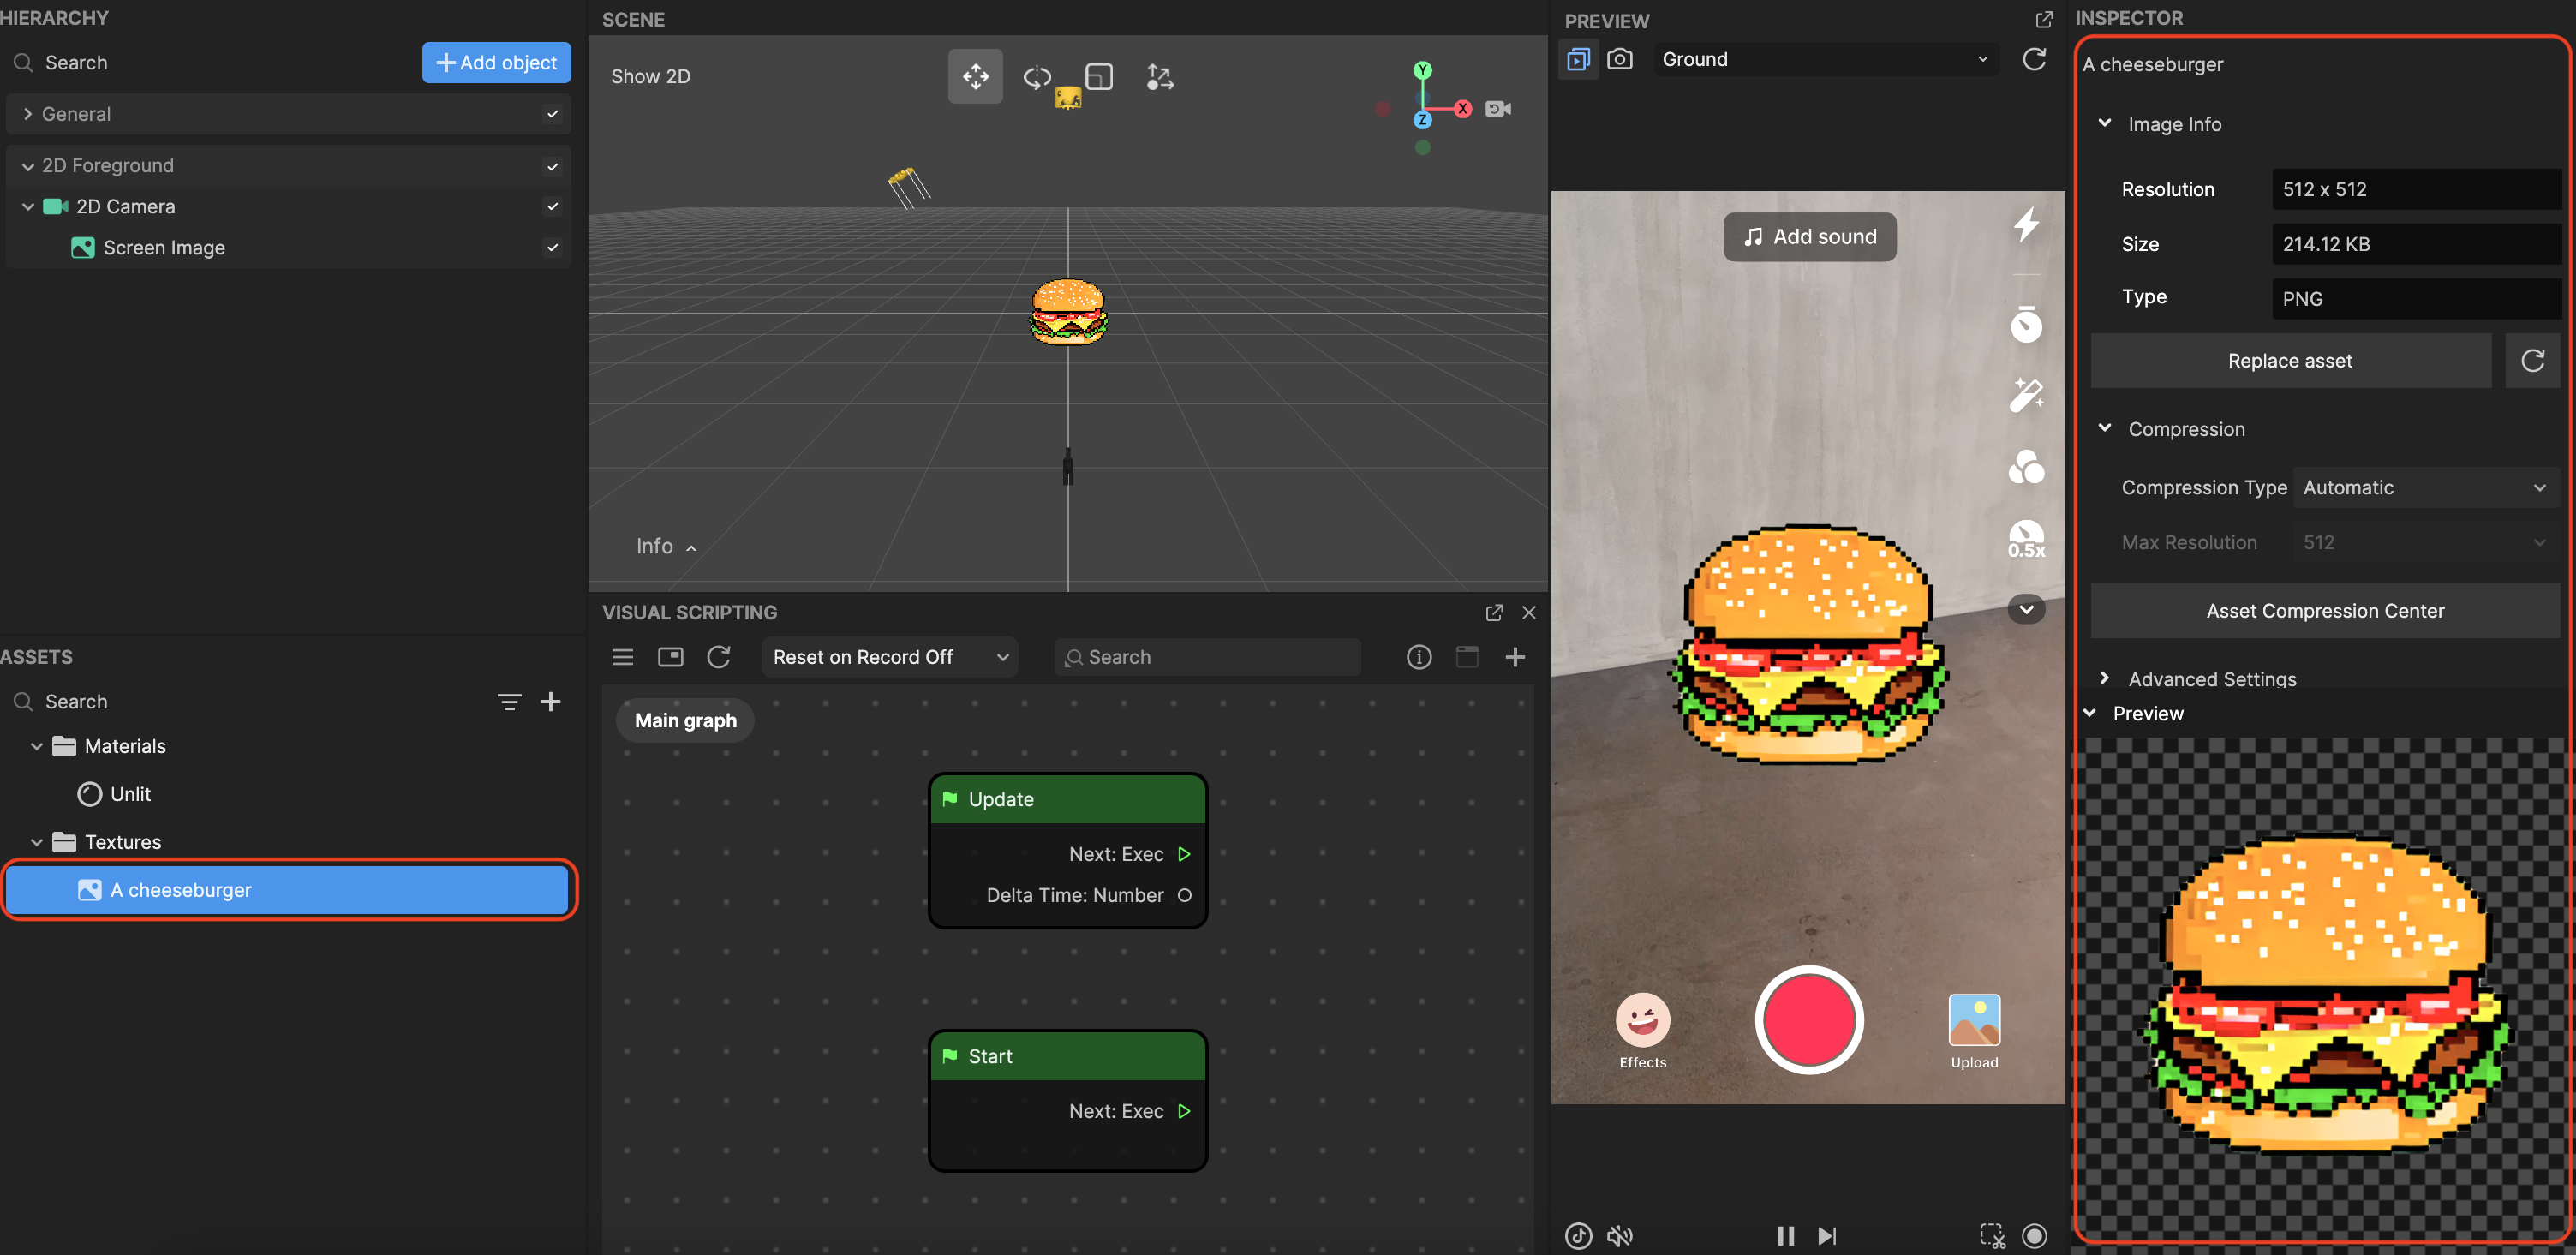2576x1255 pixels.
Task: Start the preview screen recording icon
Action: coord(2033,1236)
